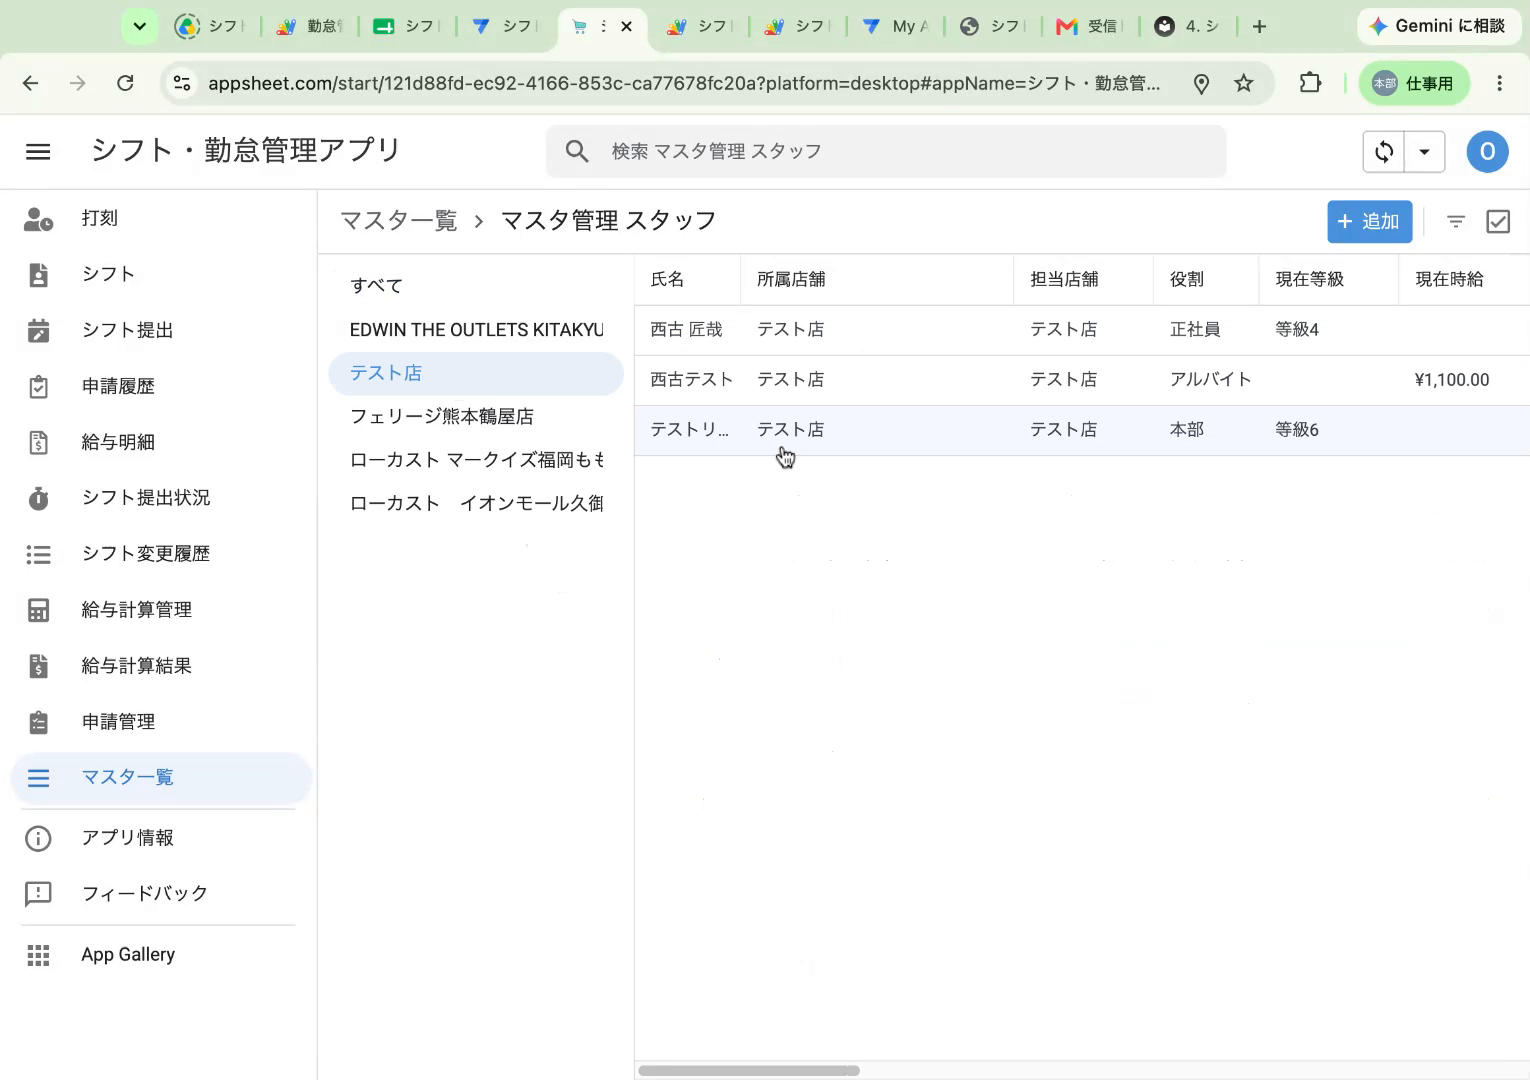Image resolution: width=1530 pixels, height=1080 pixels.
Task: Select フェリージ熊本鶴屋店 in store list
Action: pyautogui.click(x=476, y=417)
